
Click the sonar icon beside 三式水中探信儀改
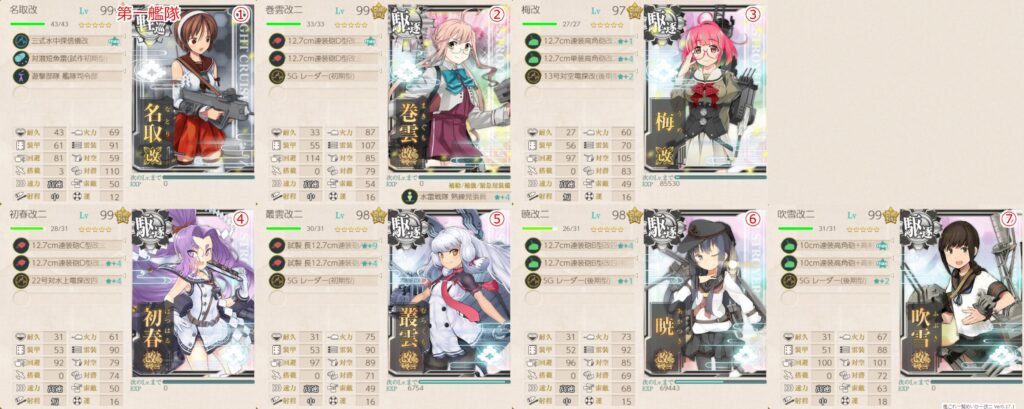(22, 41)
